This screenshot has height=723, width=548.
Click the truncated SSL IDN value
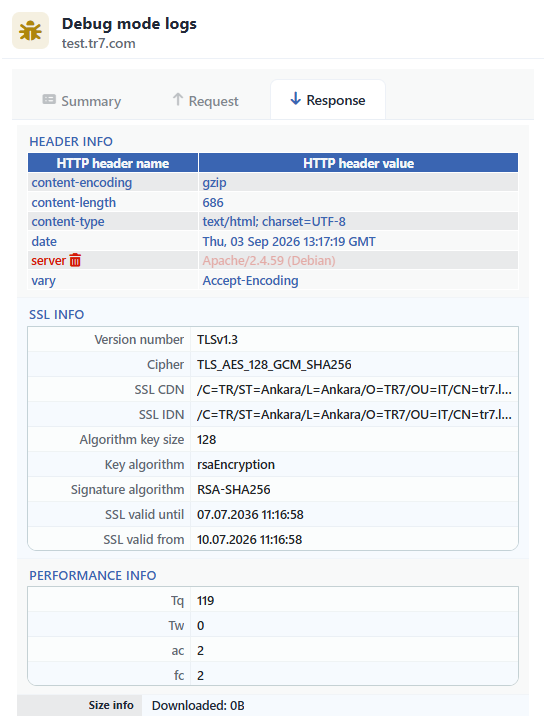(354, 415)
